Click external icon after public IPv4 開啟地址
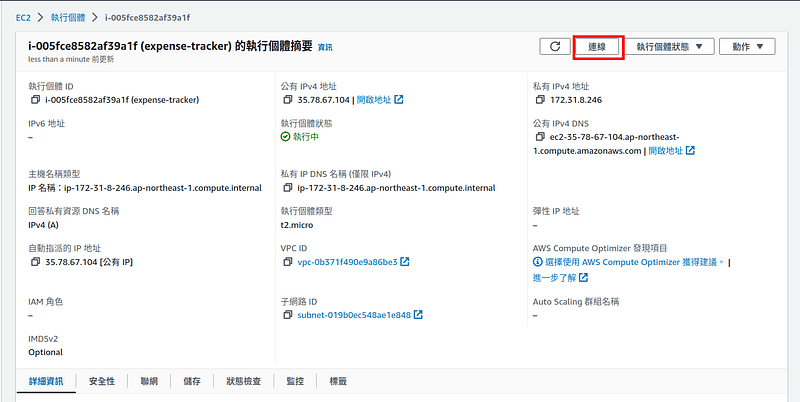Image resolution: width=800 pixels, height=402 pixels. tap(399, 99)
